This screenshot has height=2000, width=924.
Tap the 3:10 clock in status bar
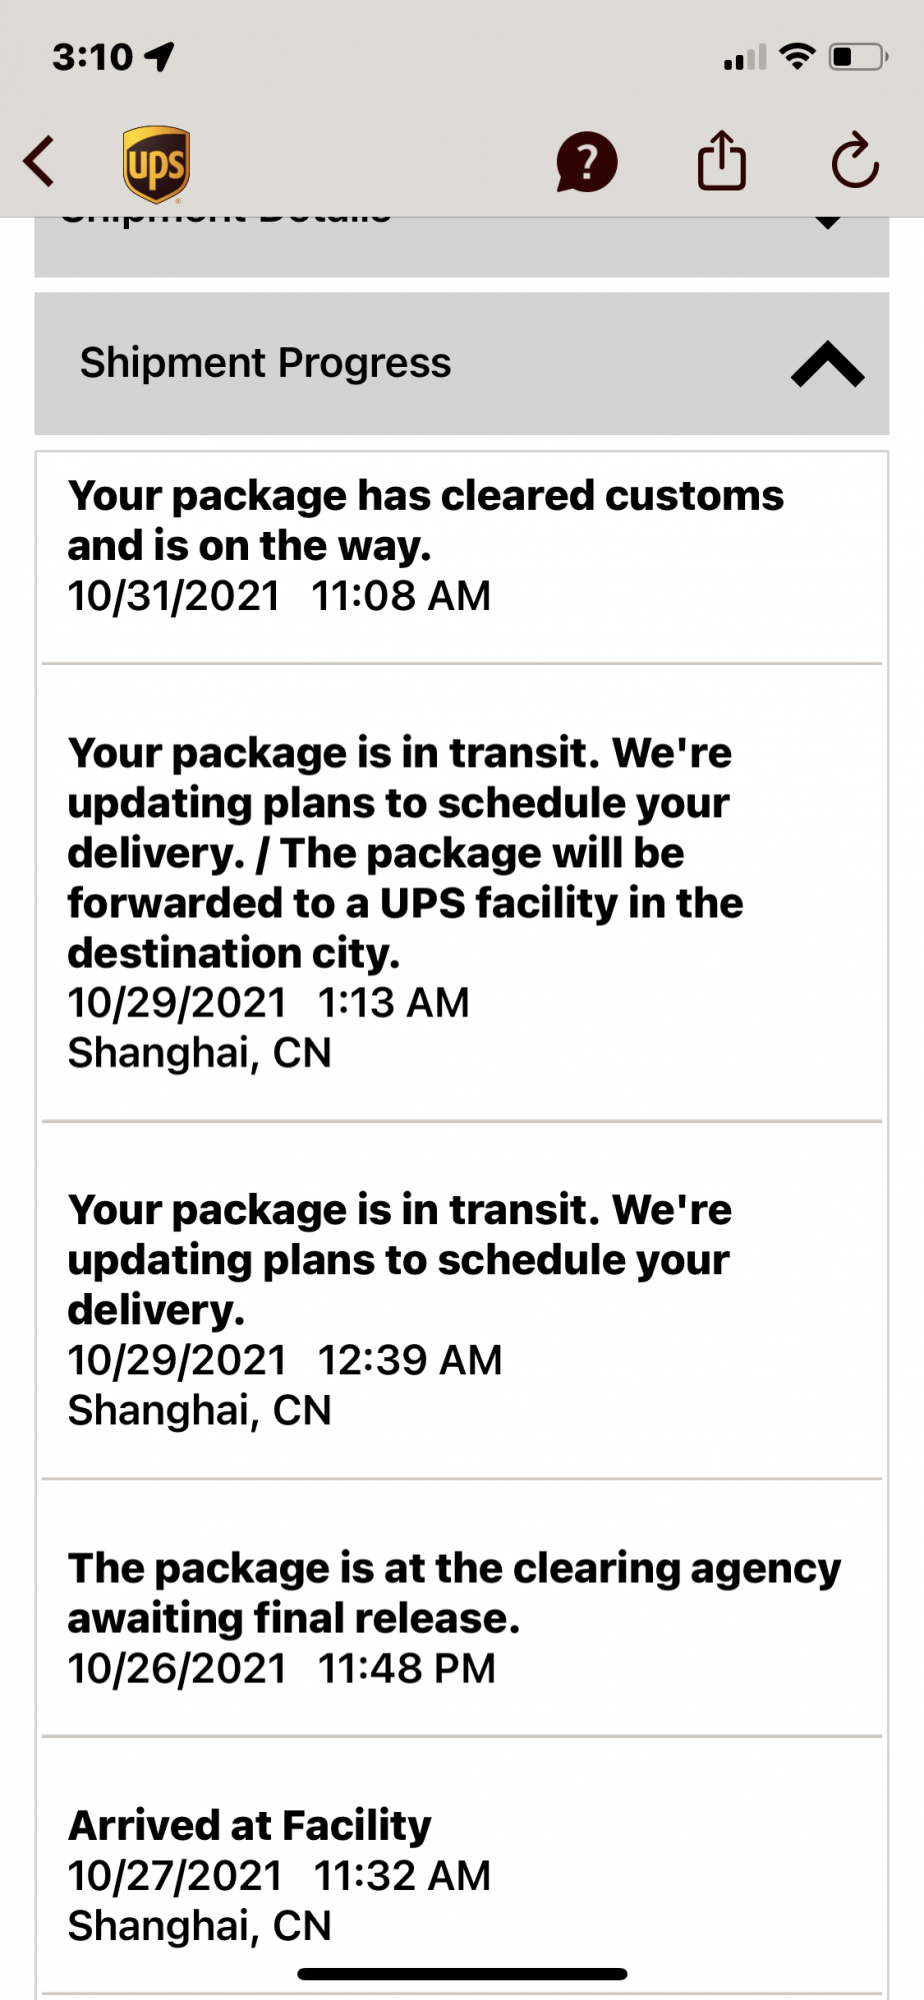click(x=92, y=57)
